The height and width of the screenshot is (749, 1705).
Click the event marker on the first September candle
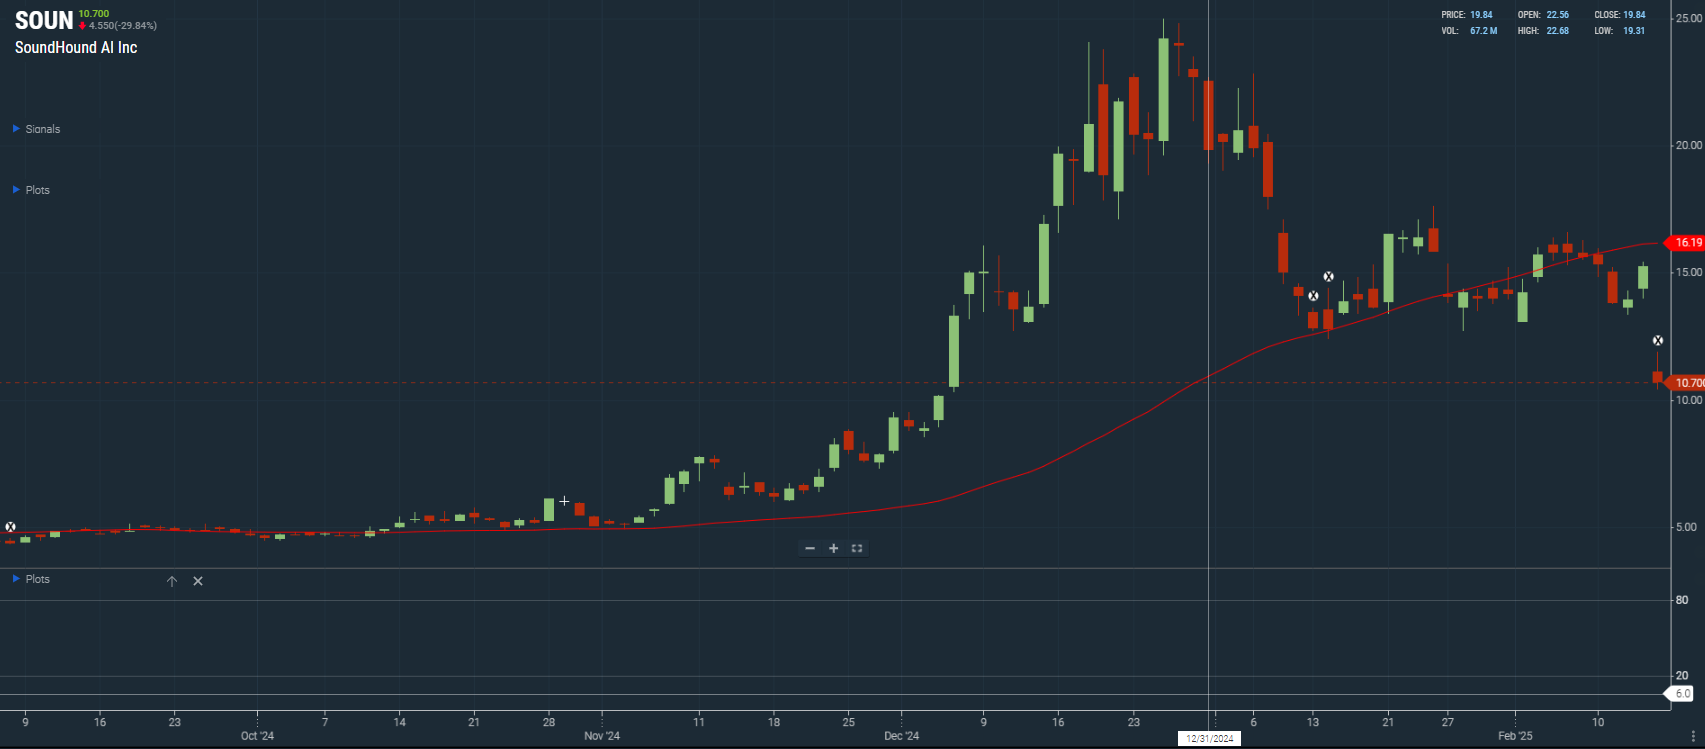tap(10, 527)
